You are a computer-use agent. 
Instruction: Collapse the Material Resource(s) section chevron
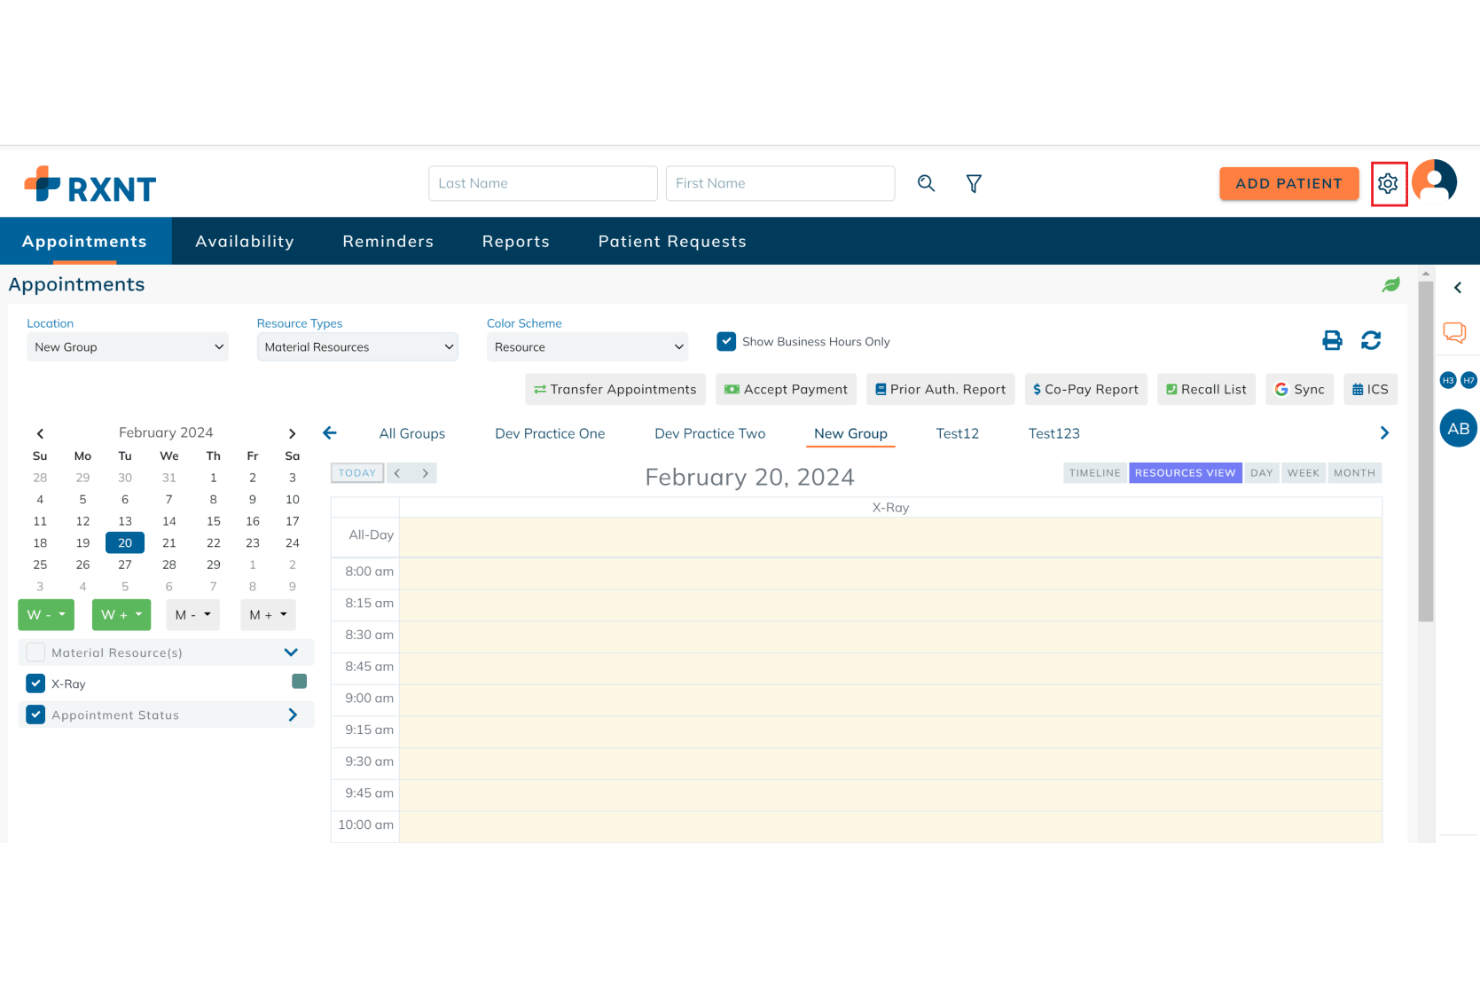291,652
